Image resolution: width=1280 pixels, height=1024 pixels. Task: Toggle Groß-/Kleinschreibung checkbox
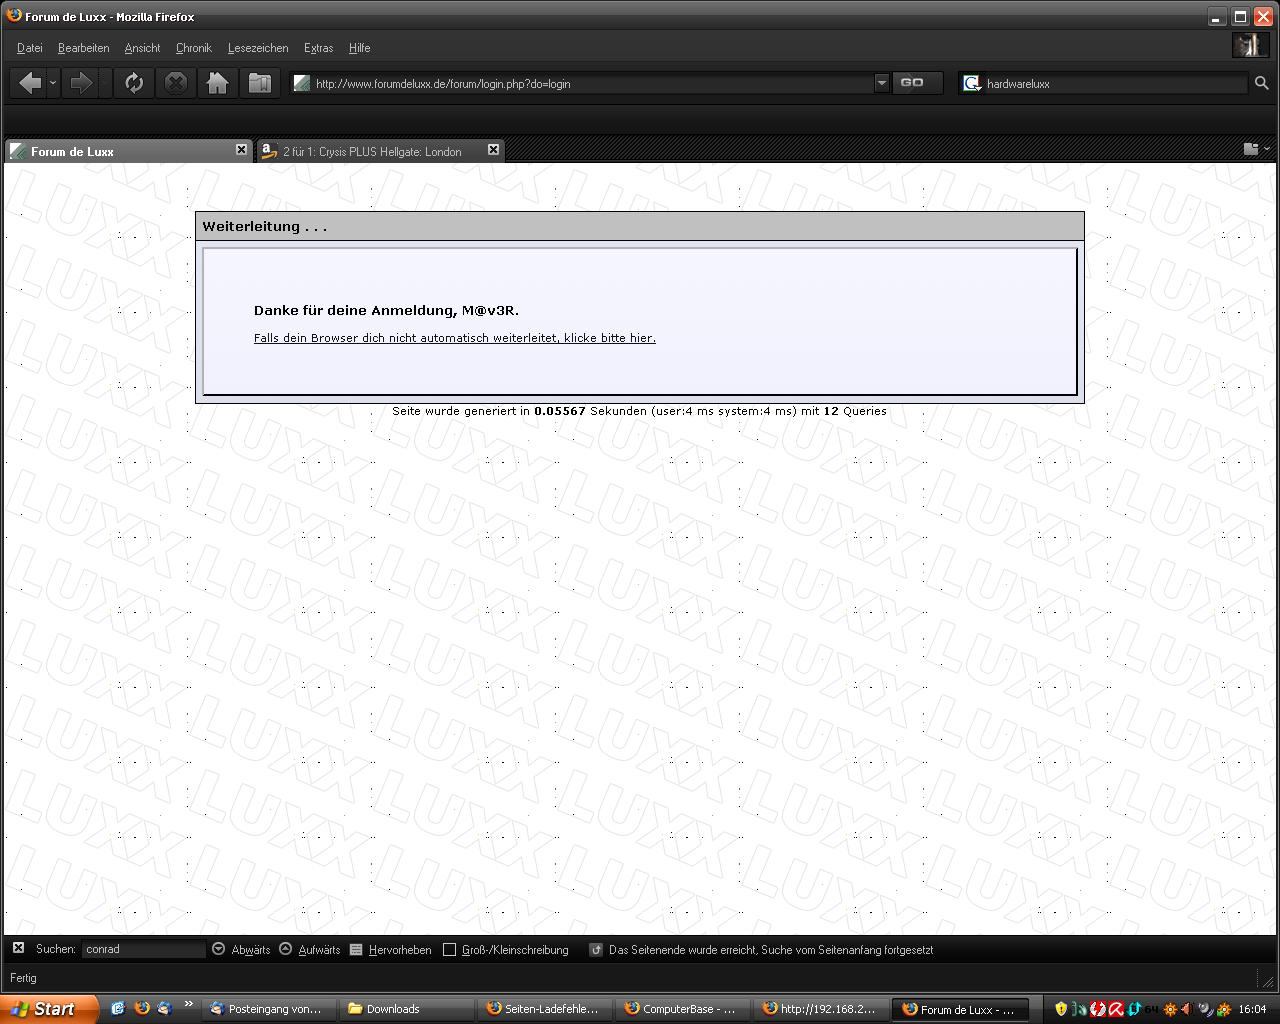click(449, 949)
